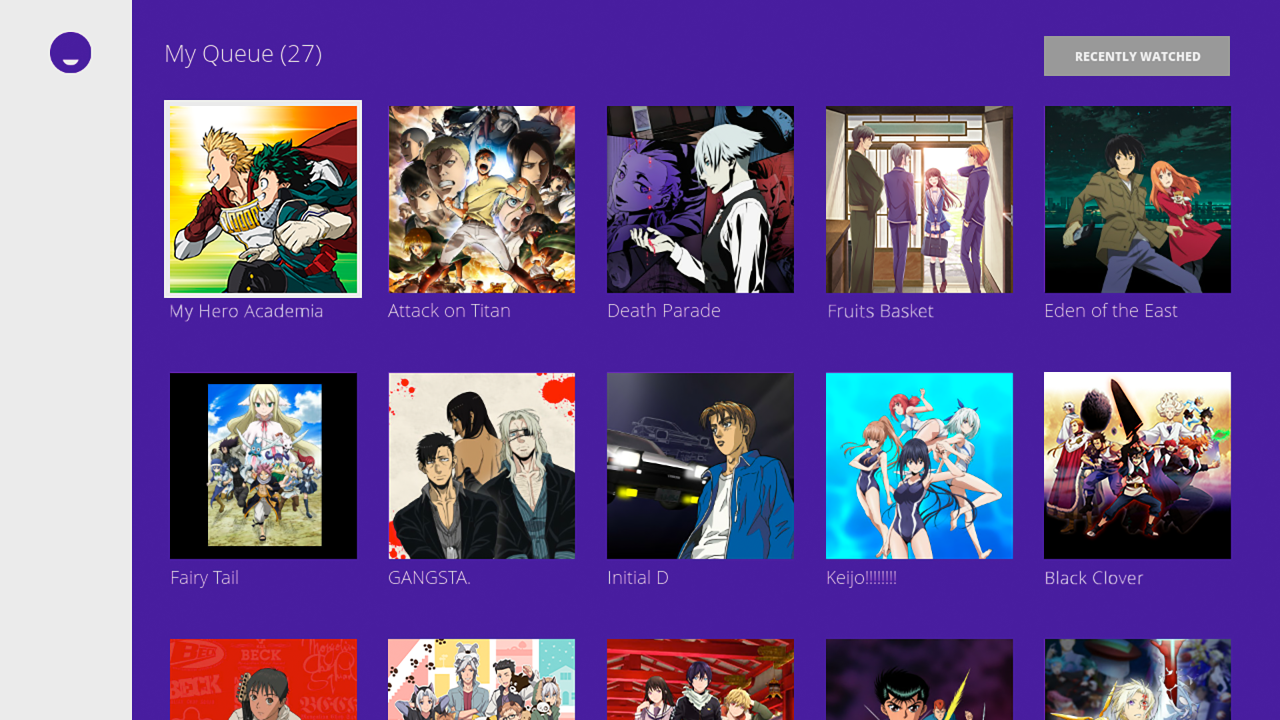Select the My Hero Academia poster
This screenshot has width=1280, height=720.
[x=263, y=199]
